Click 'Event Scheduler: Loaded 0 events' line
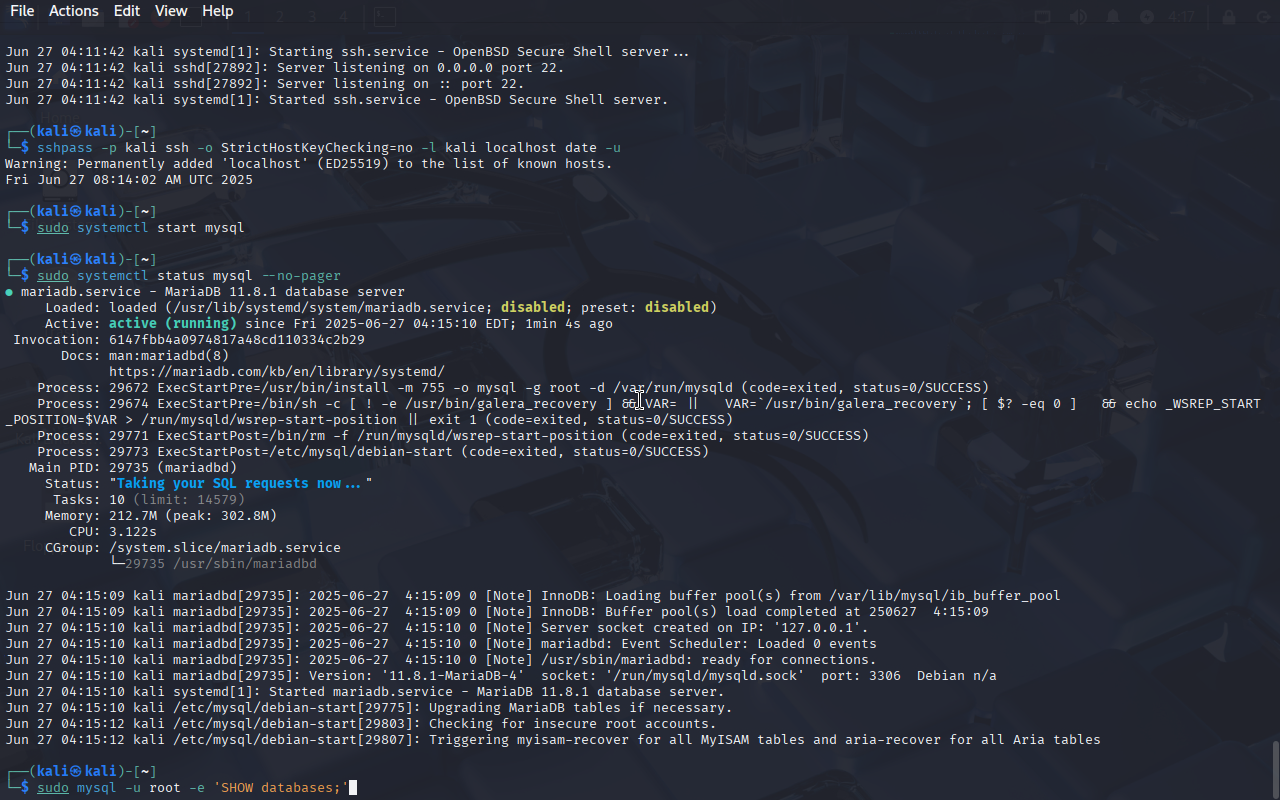The height and width of the screenshot is (800, 1280). (x=441, y=644)
